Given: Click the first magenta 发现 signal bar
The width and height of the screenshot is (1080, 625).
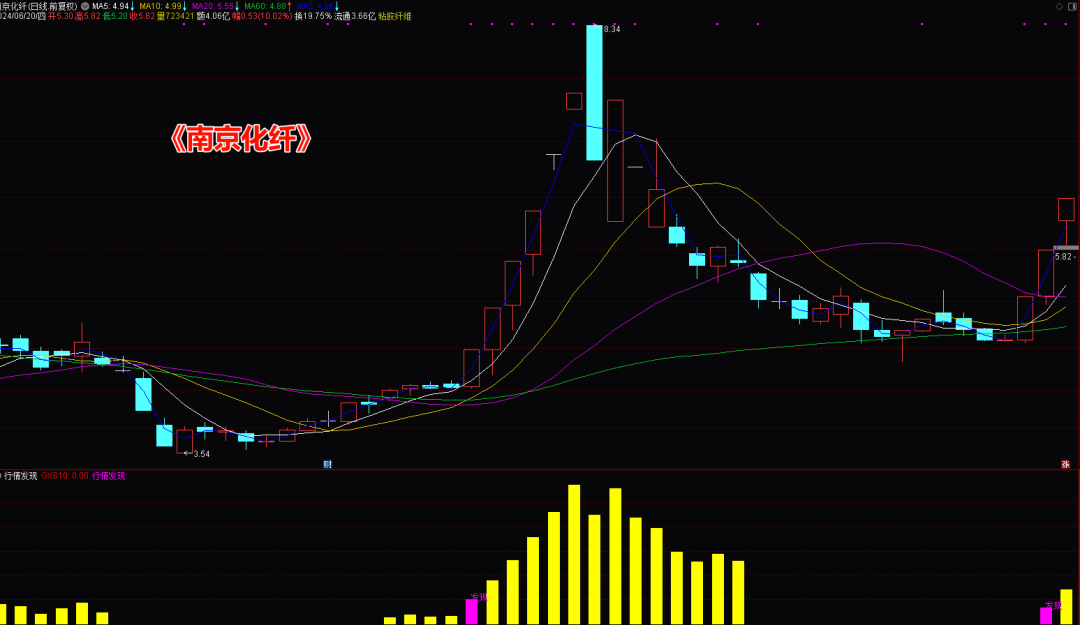Looking at the screenshot, I should click(x=472, y=611).
